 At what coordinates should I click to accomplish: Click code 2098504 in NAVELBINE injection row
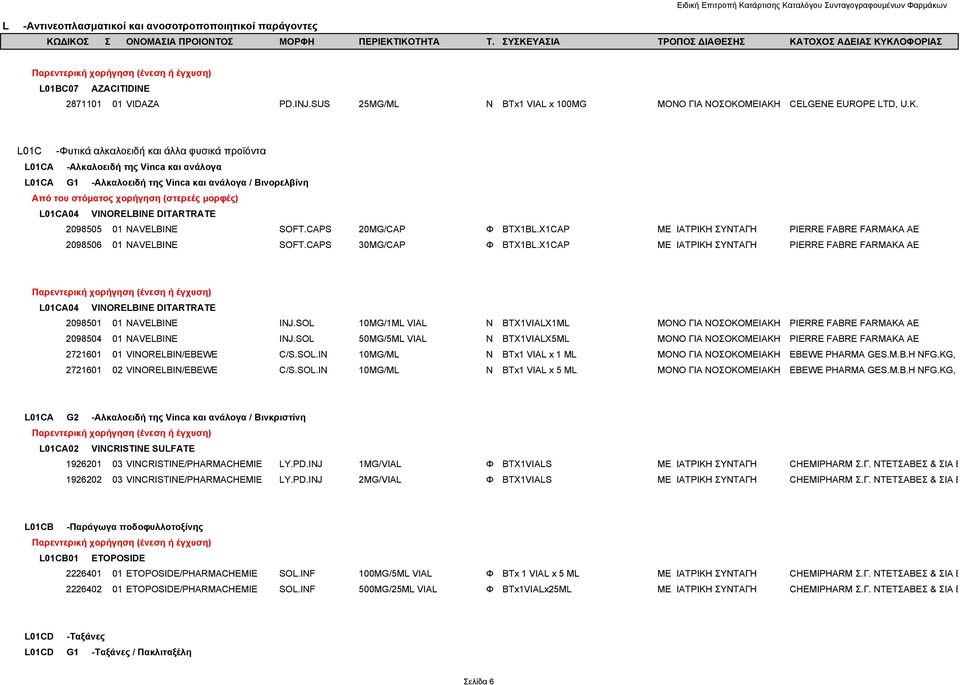[x=83, y=339]
